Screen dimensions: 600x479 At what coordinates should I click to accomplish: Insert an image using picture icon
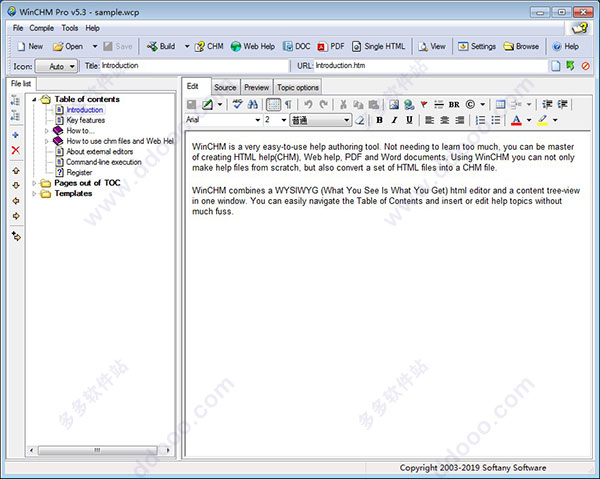394,104
